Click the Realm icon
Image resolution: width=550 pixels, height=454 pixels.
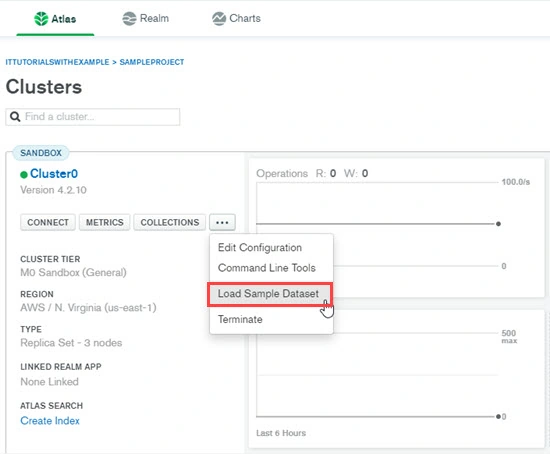click(129, 19)
